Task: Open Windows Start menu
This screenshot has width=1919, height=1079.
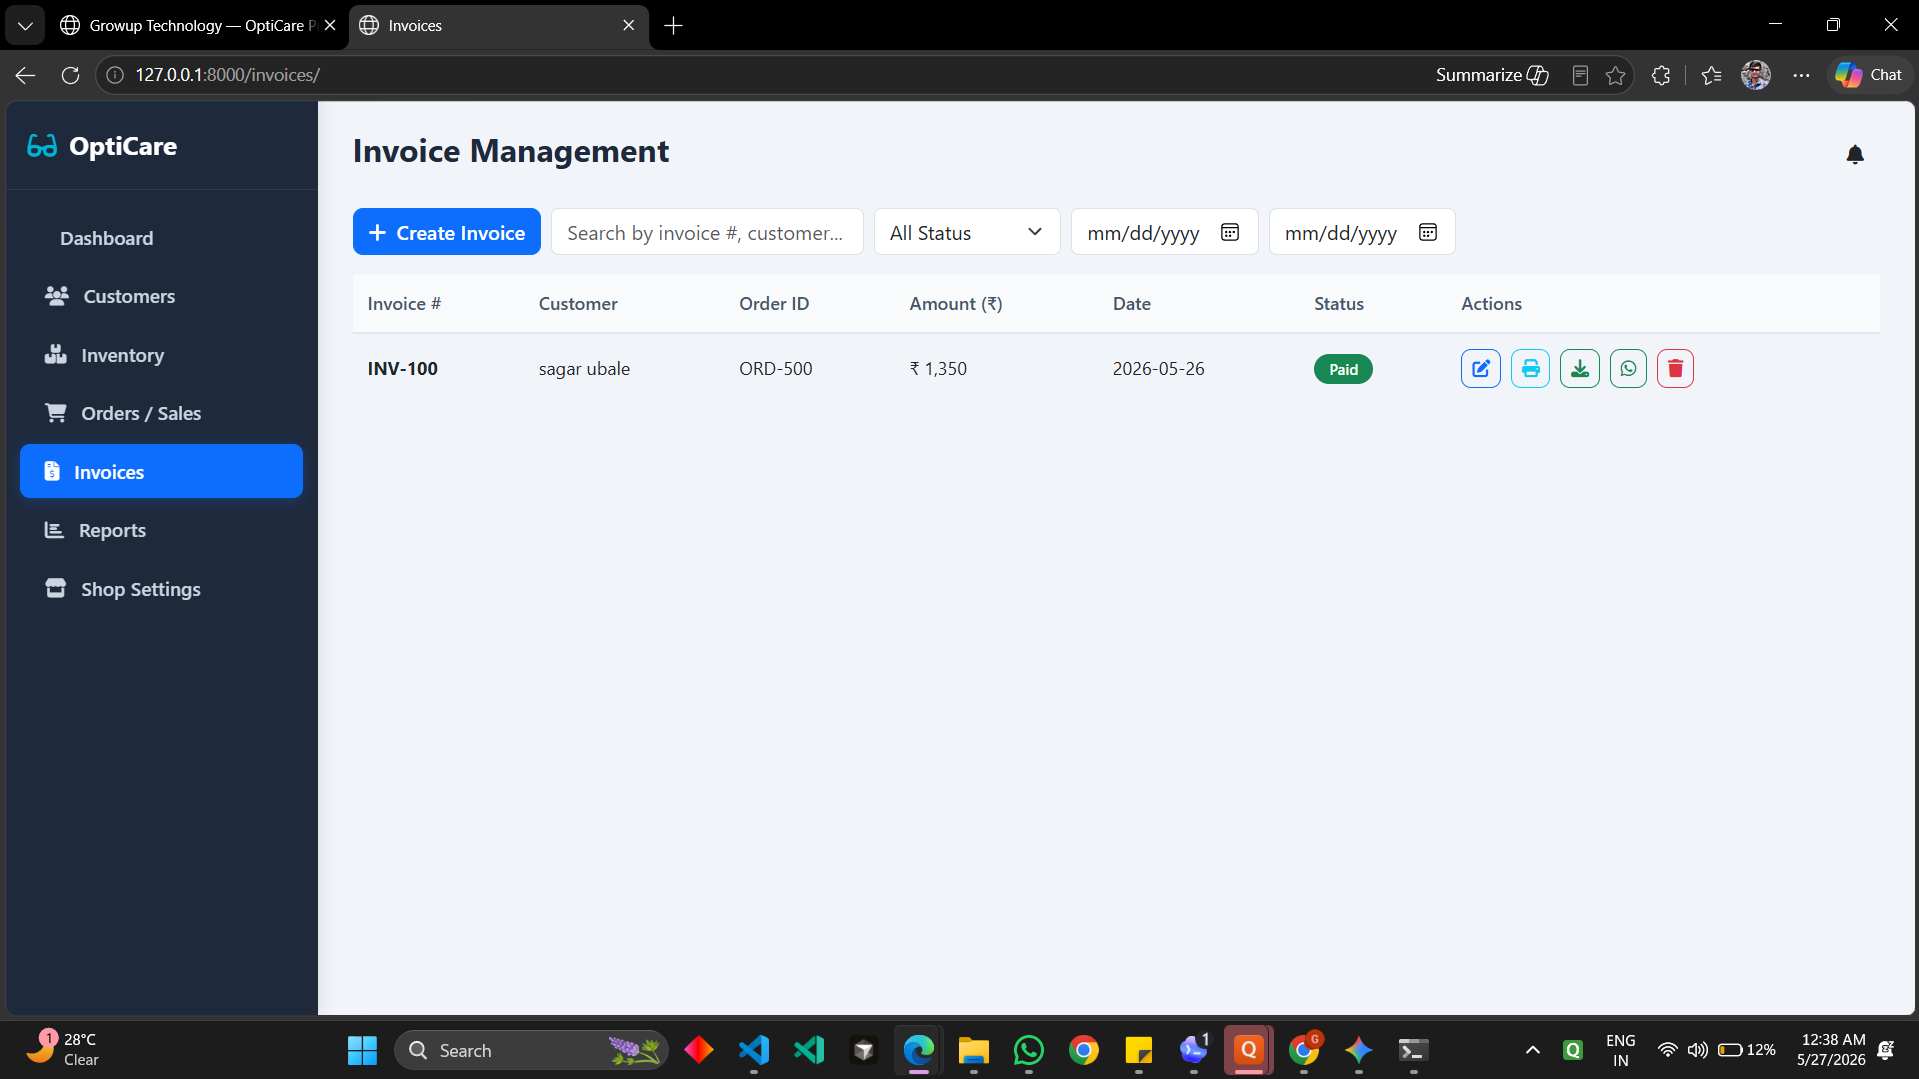Action: [362, 1050]
